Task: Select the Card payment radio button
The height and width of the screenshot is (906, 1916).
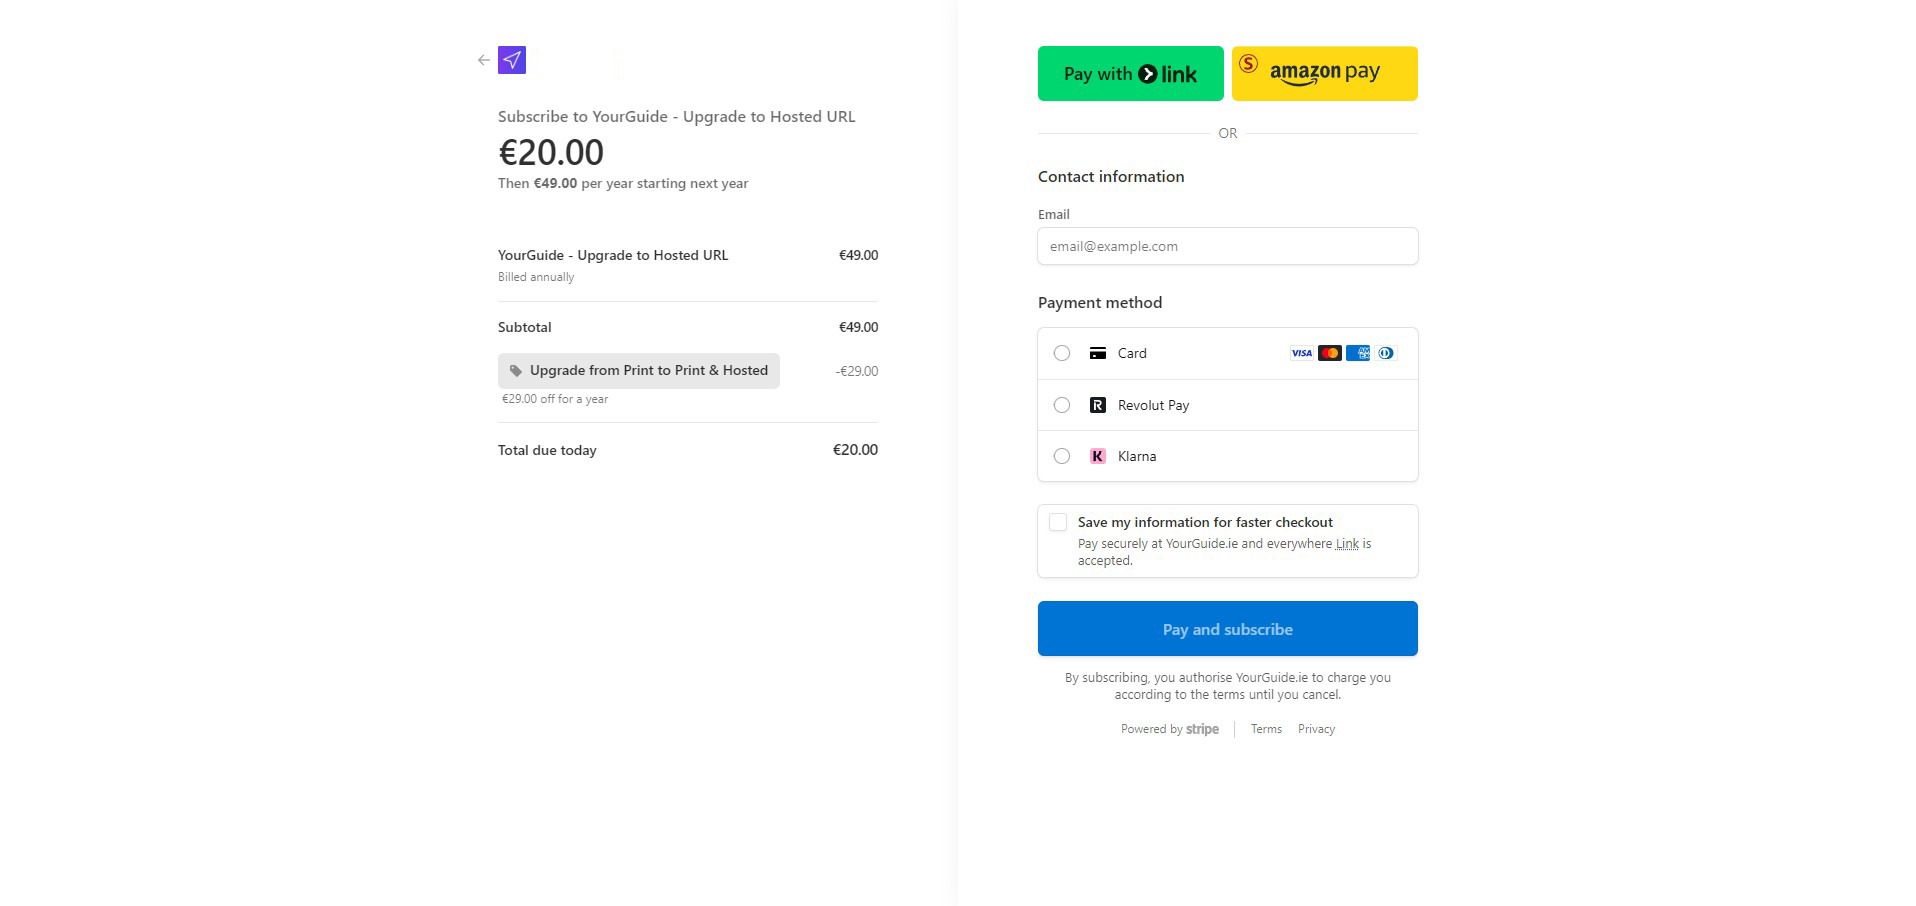Action: tap(1062, 353)
